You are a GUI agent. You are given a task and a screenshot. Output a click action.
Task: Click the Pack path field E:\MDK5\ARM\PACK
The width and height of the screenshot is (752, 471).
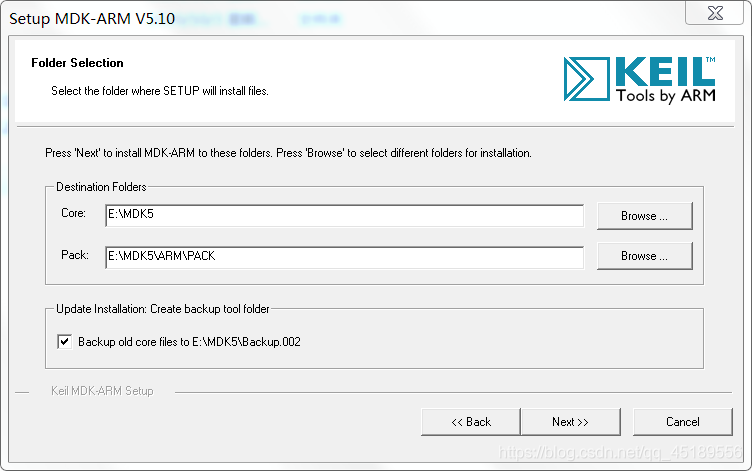pyautogui.click(x=344, y=258)
